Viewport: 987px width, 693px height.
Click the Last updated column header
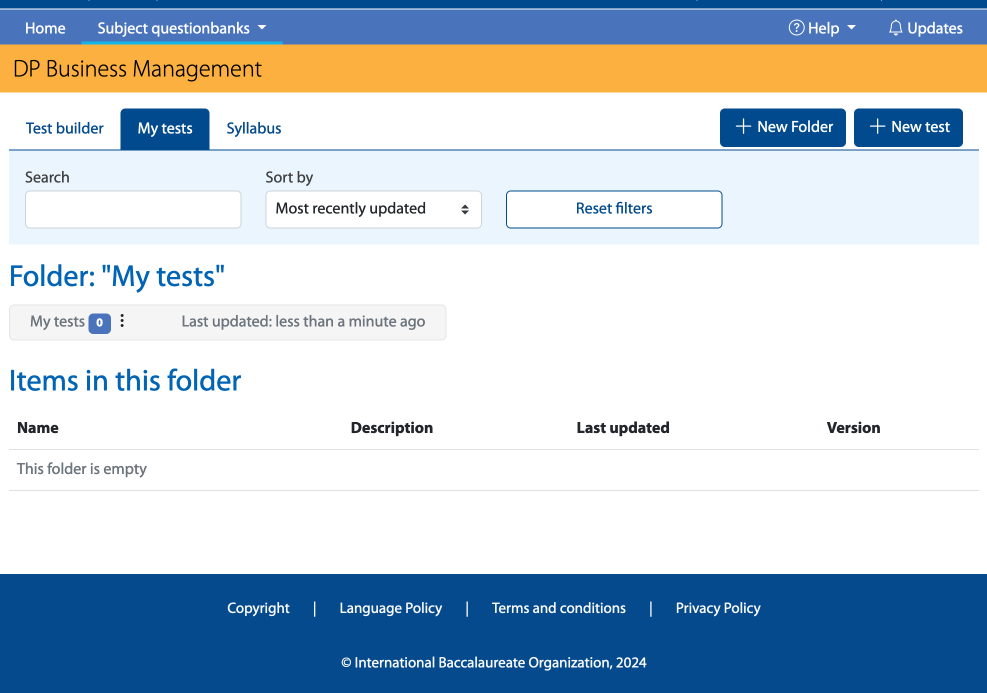point(622,428)
